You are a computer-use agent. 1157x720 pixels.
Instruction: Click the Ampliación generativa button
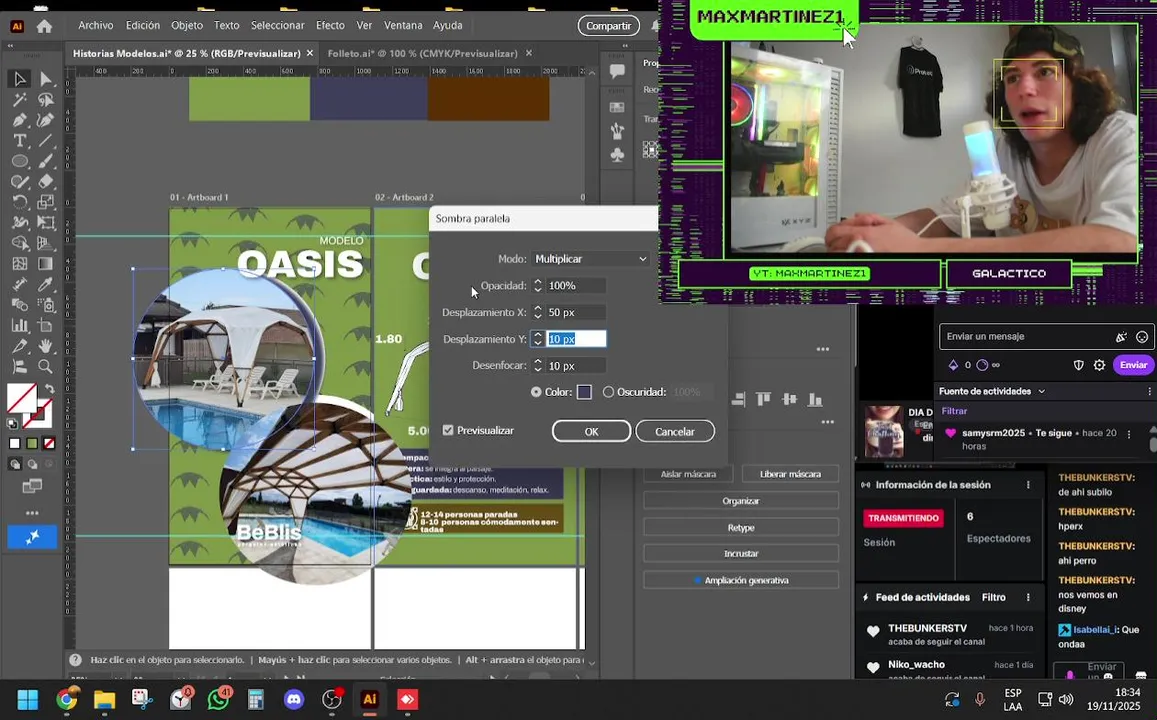pyautogui.click(x=741, y=581)
